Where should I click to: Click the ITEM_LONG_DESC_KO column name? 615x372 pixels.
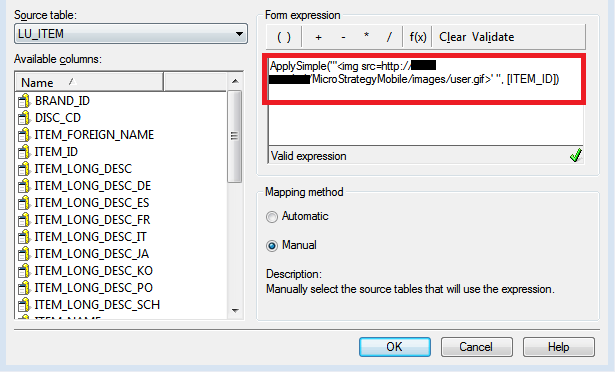point(94,271)
